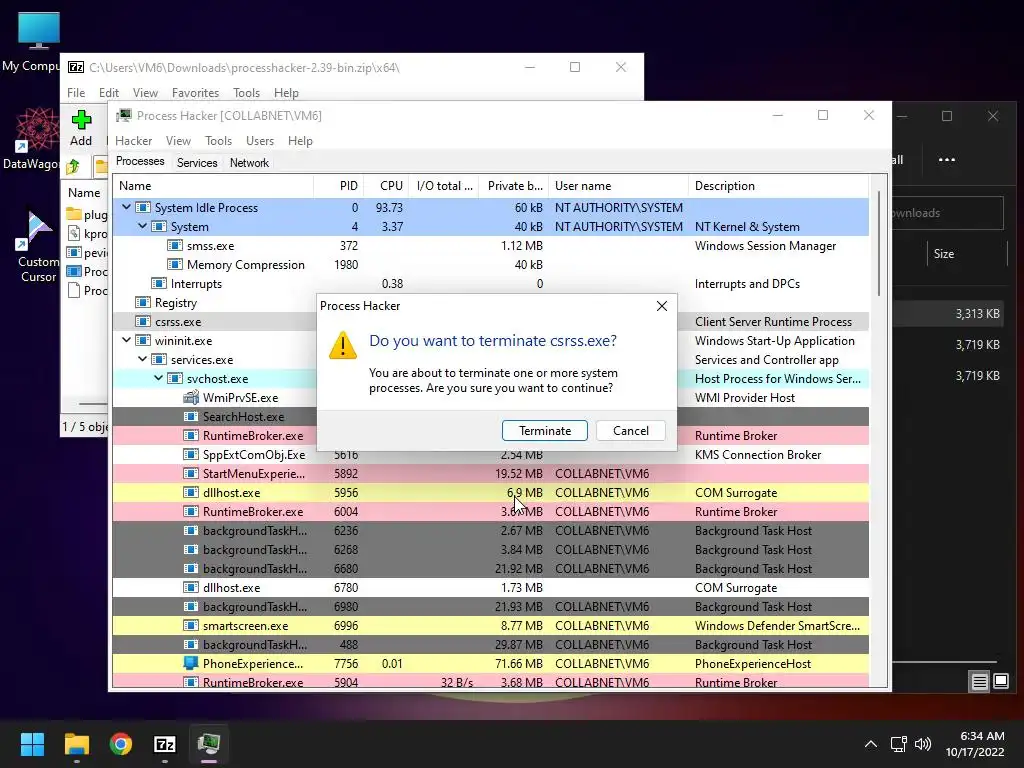Screen dimensions: 1024x768
Task: Click the WmiPrvSE.exe icon
Action: click(191, 397)
